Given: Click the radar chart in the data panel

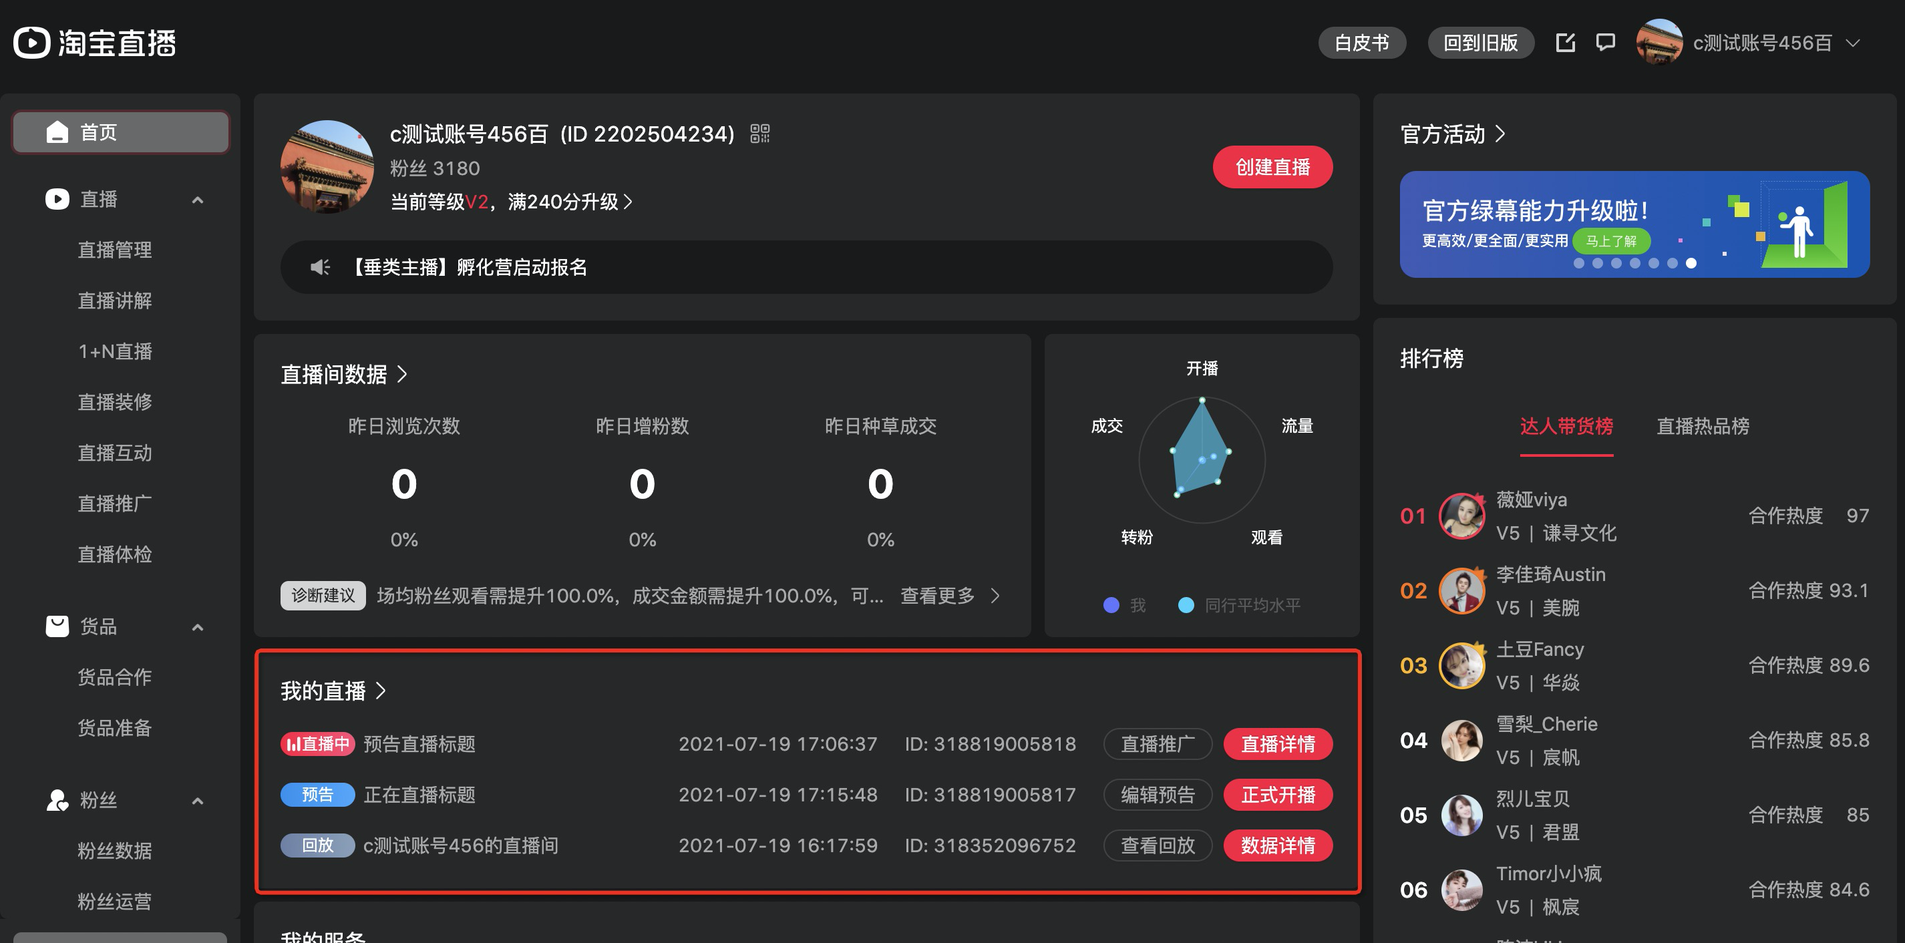Looking at the screenshot, I should pyautogui.click(x=1202, y=459).
